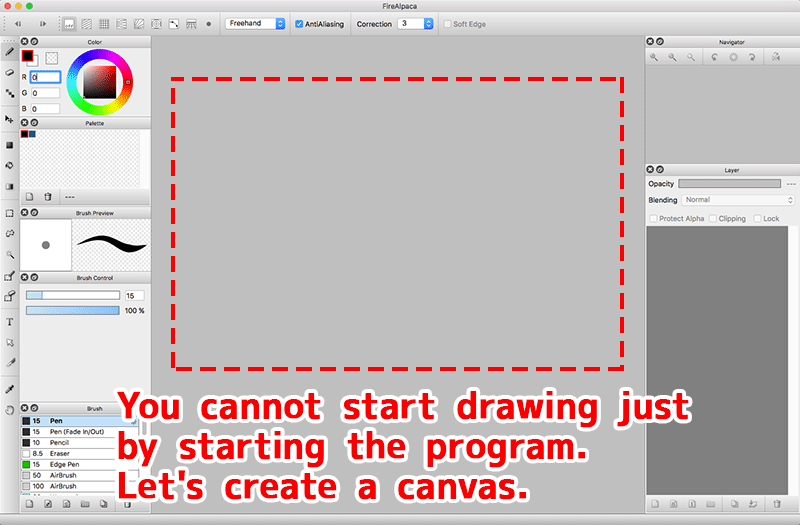
Task: Adjust the brush size slider
Action: 73,295
